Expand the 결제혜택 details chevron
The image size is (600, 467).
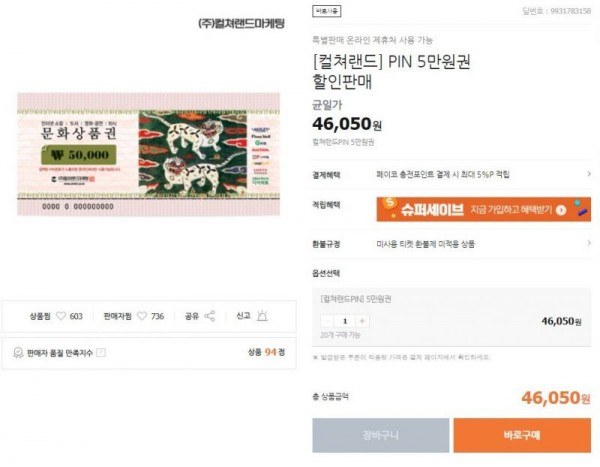click(x=589, y=174)
